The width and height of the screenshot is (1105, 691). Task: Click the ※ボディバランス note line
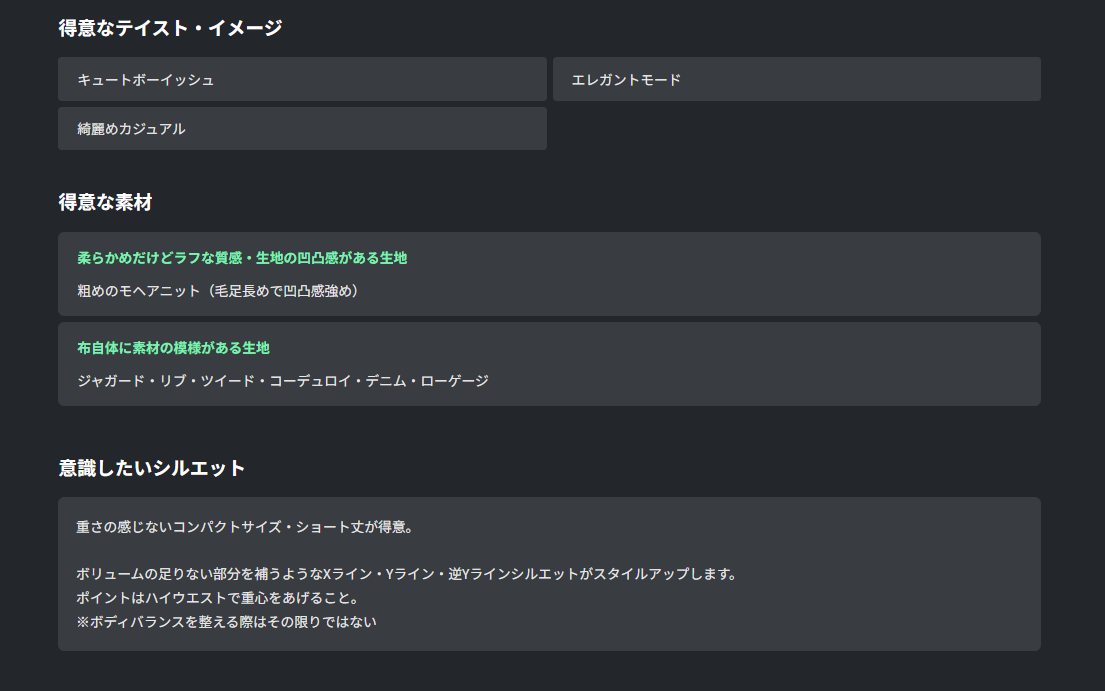(226, 622)
